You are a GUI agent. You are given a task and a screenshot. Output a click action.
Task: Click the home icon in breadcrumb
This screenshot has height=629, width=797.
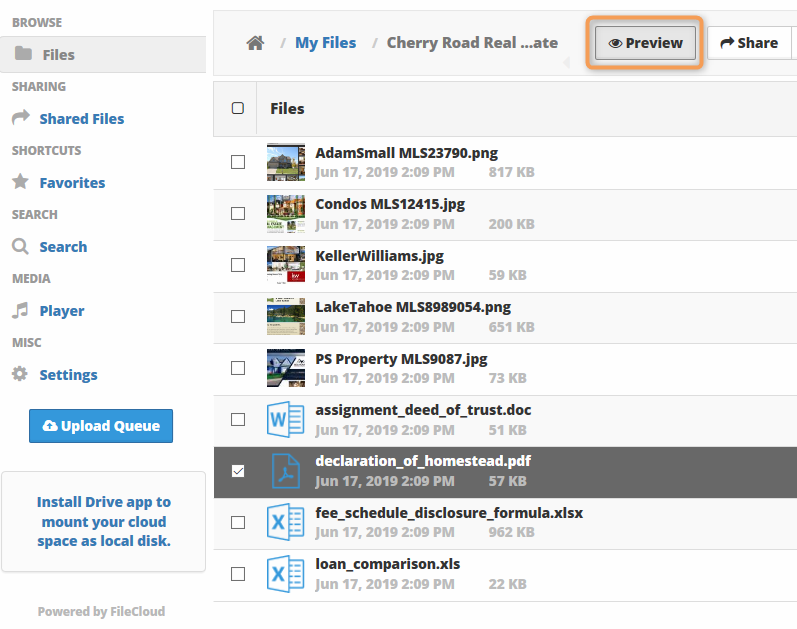(255, 43)
